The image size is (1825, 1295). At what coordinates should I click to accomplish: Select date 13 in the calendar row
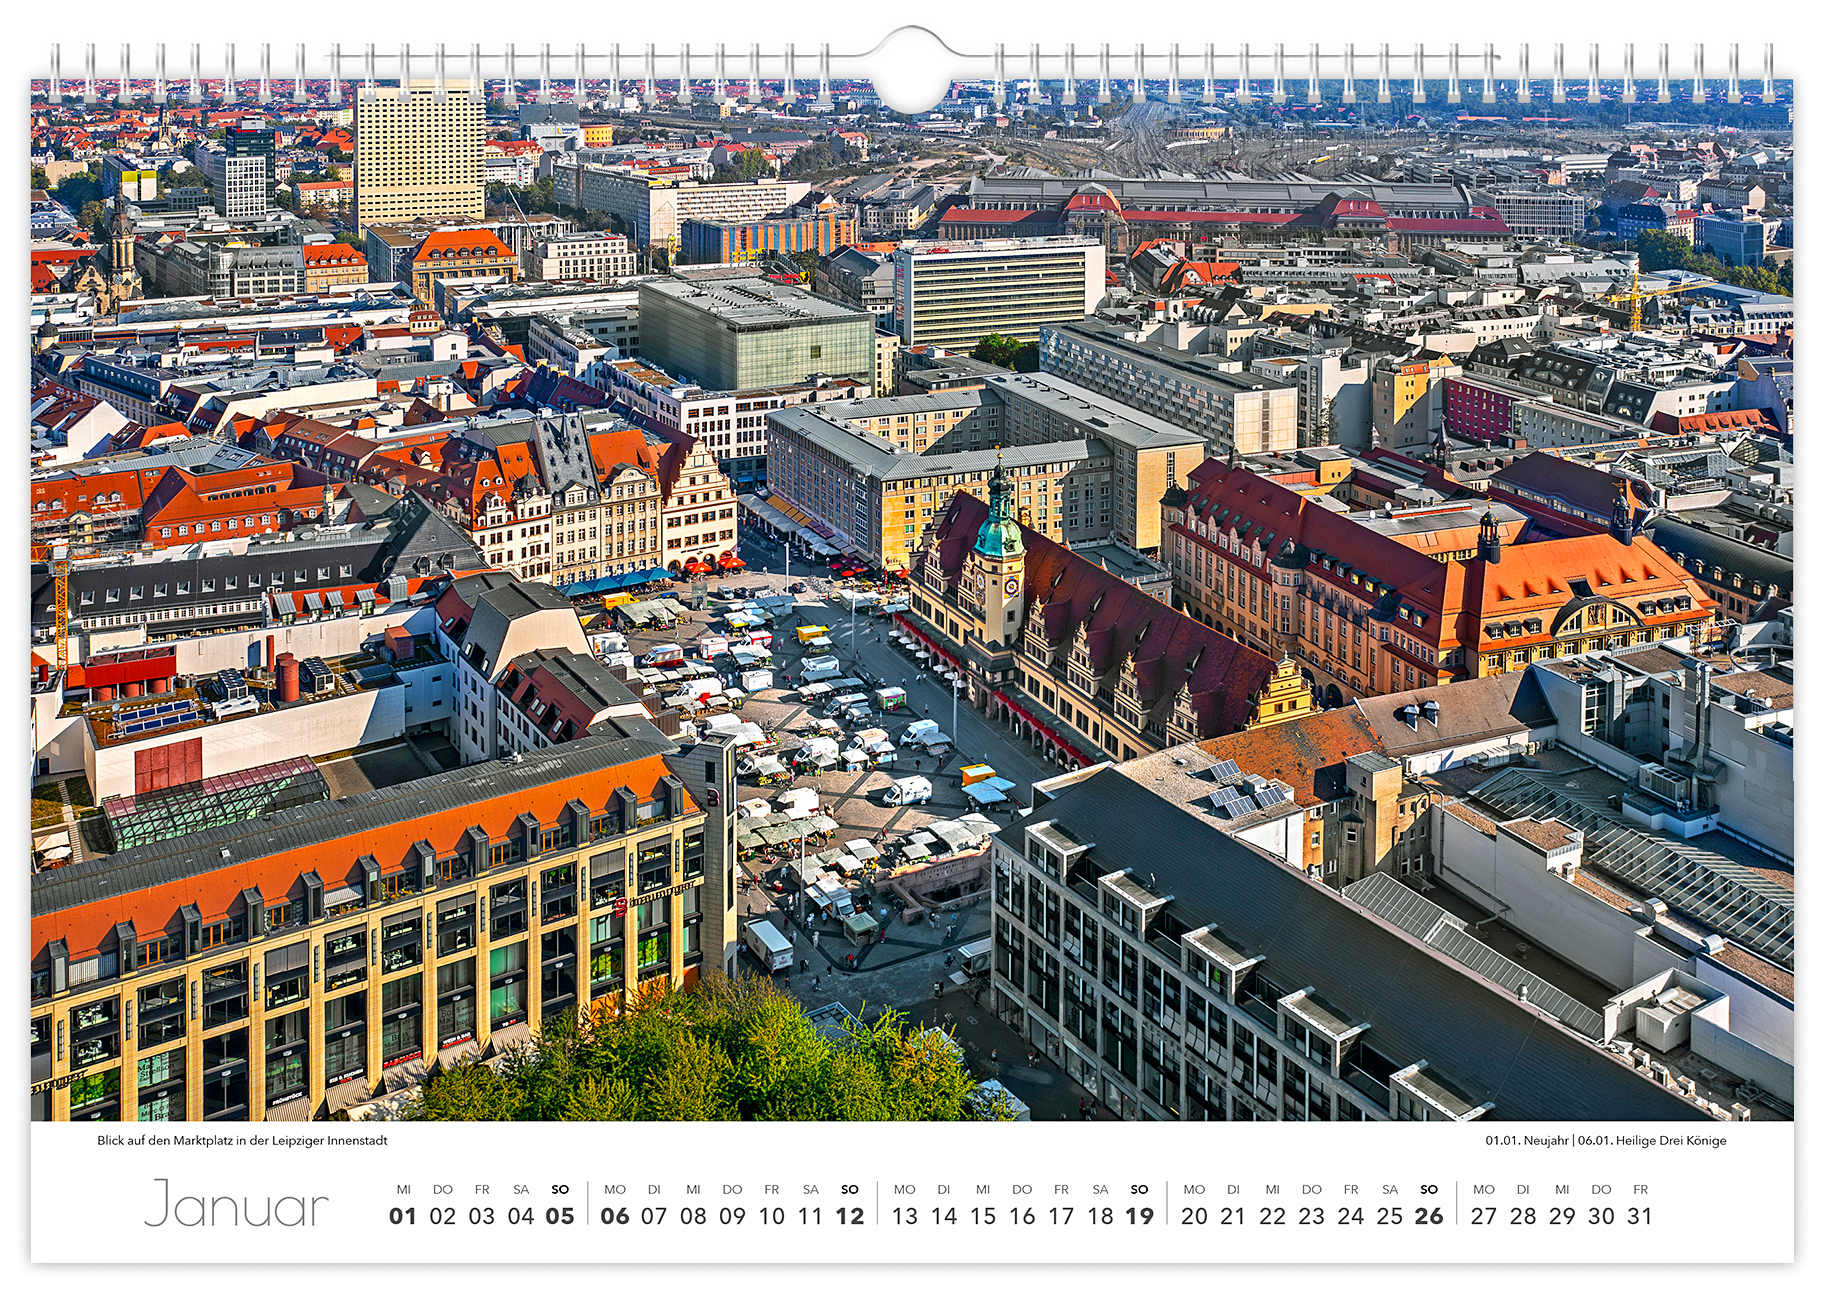pos(905,1216)
